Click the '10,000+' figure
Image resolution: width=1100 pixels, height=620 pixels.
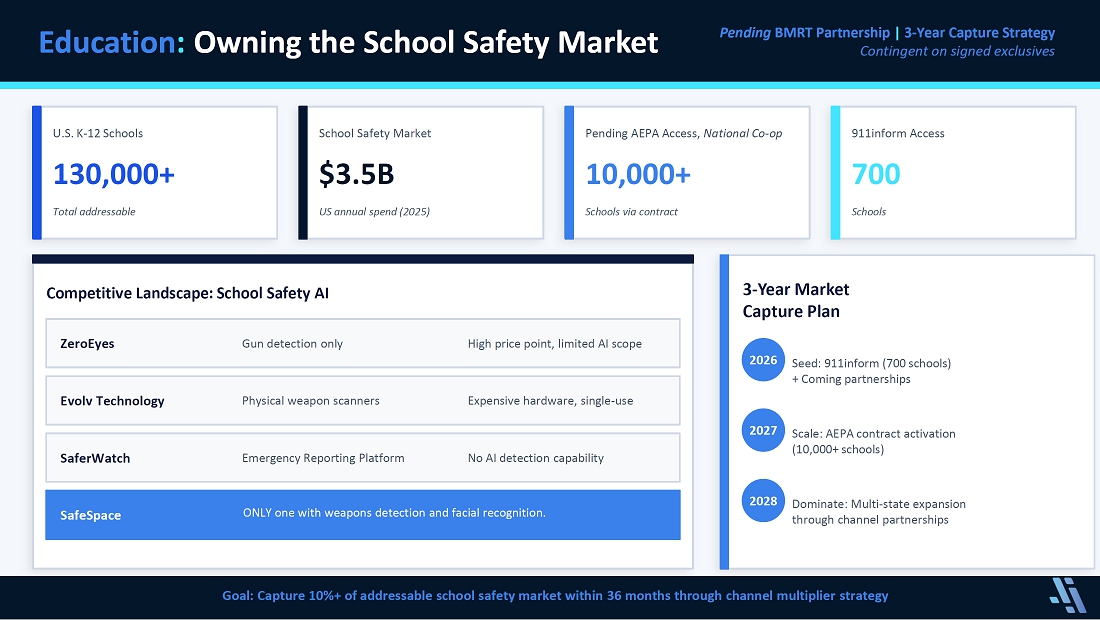[638, 174]
